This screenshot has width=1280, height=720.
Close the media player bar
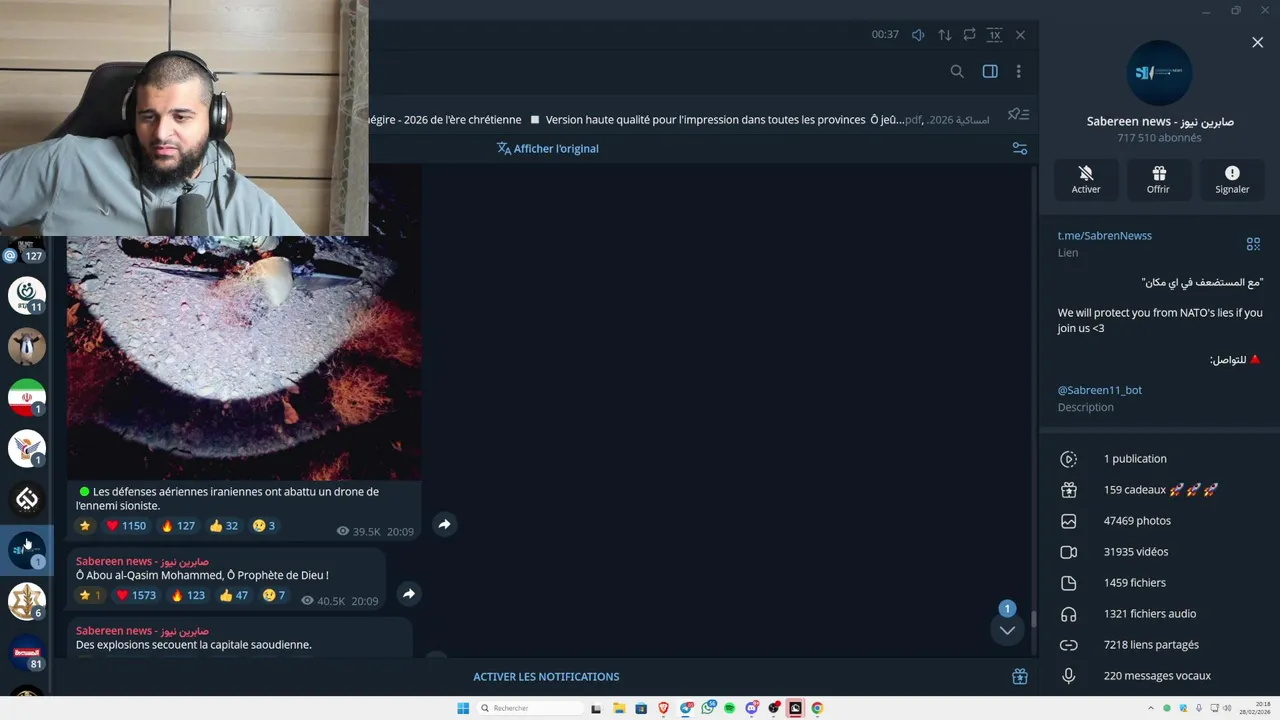1020,35
